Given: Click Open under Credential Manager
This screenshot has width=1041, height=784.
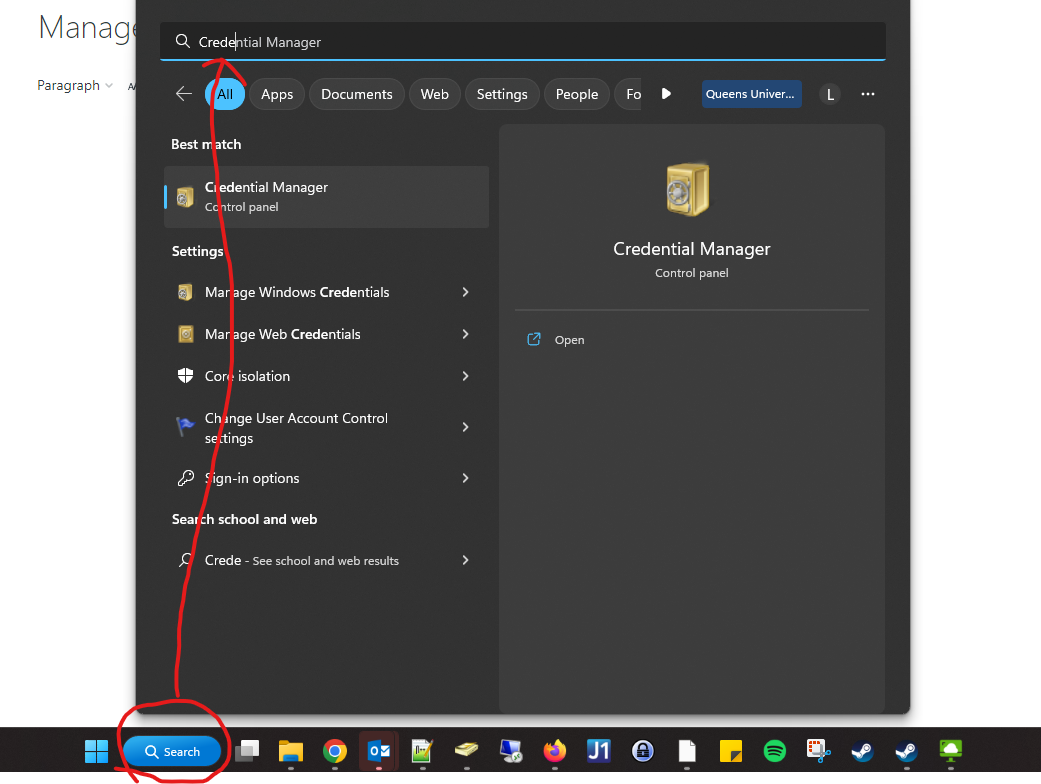Looking at the screenshot, I should tap(569, 340).
